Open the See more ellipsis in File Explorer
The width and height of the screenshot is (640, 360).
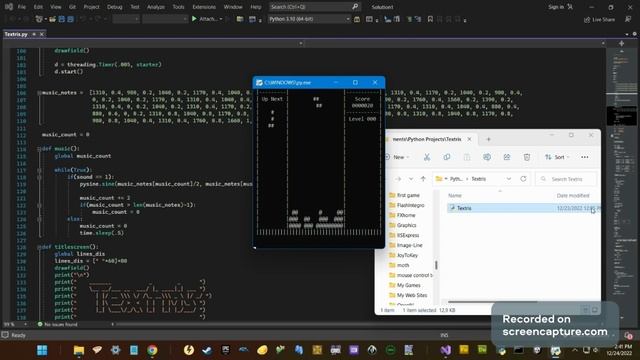[585, 157]
